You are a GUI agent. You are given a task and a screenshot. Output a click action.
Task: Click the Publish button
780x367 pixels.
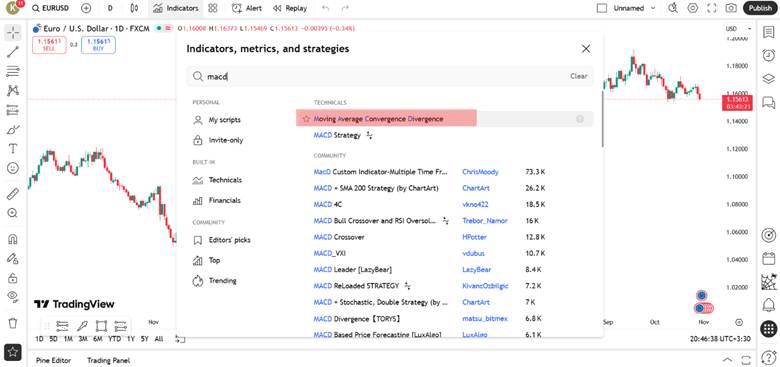(760, 8)
